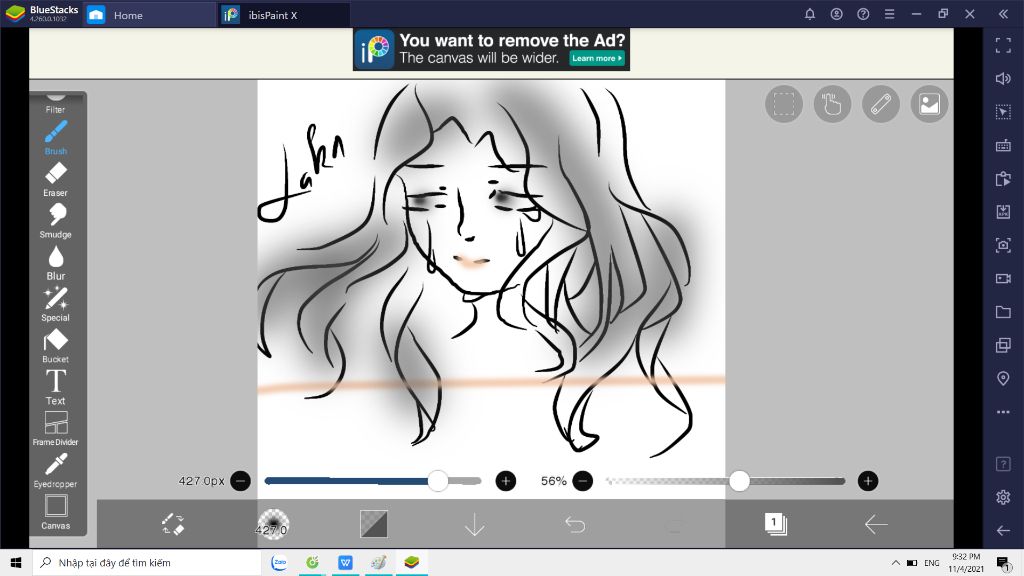Image resolution: width=1024 pixels, height=576 pixels.
Task: Show more BlueStacks sidebar options
Action: [x=1003, y=412]
